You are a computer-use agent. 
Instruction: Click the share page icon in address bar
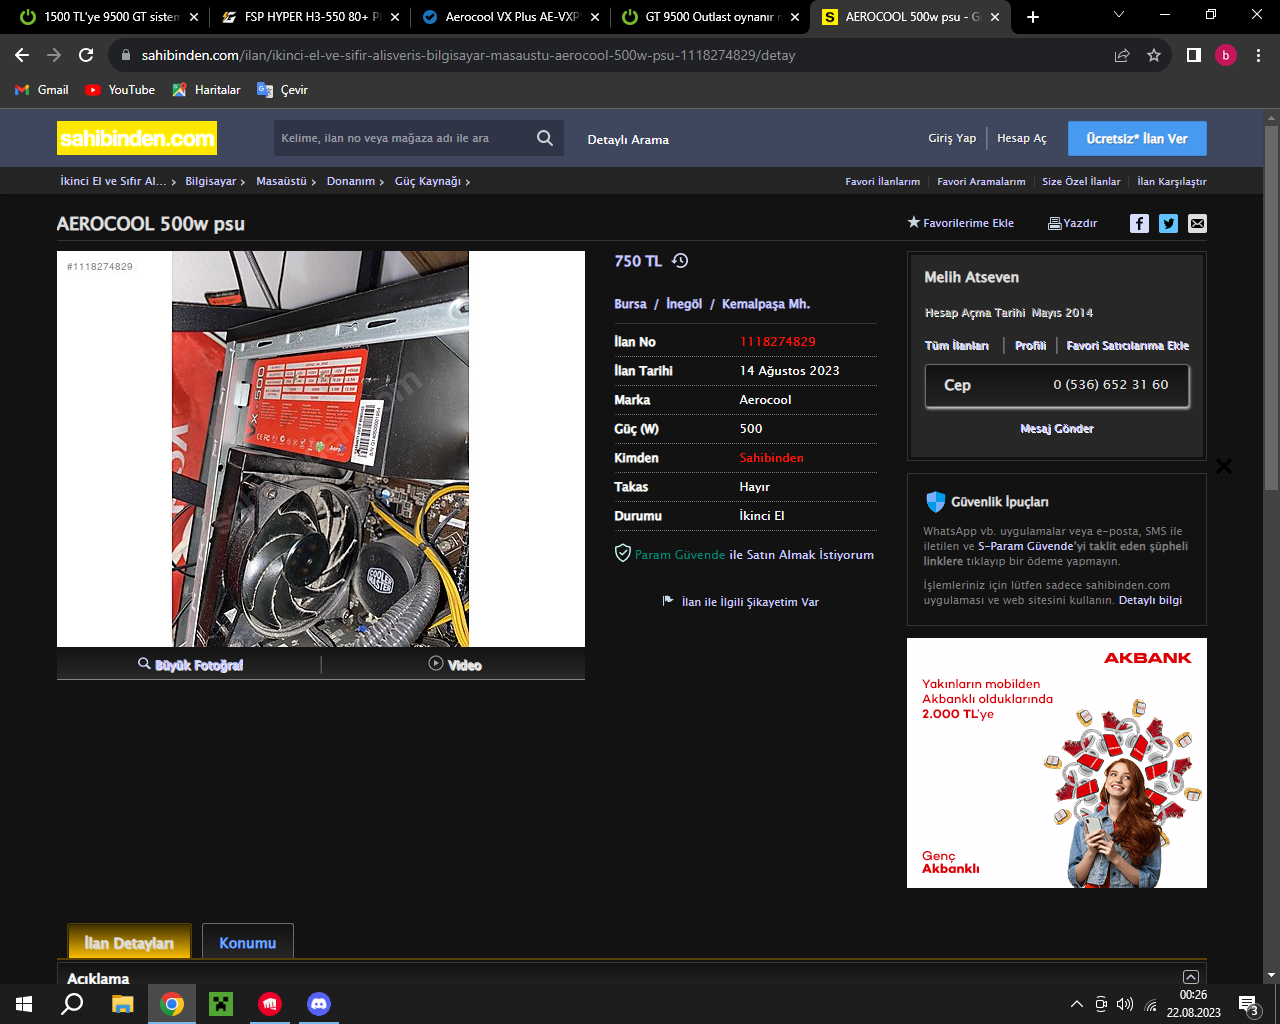point(1122,55)
